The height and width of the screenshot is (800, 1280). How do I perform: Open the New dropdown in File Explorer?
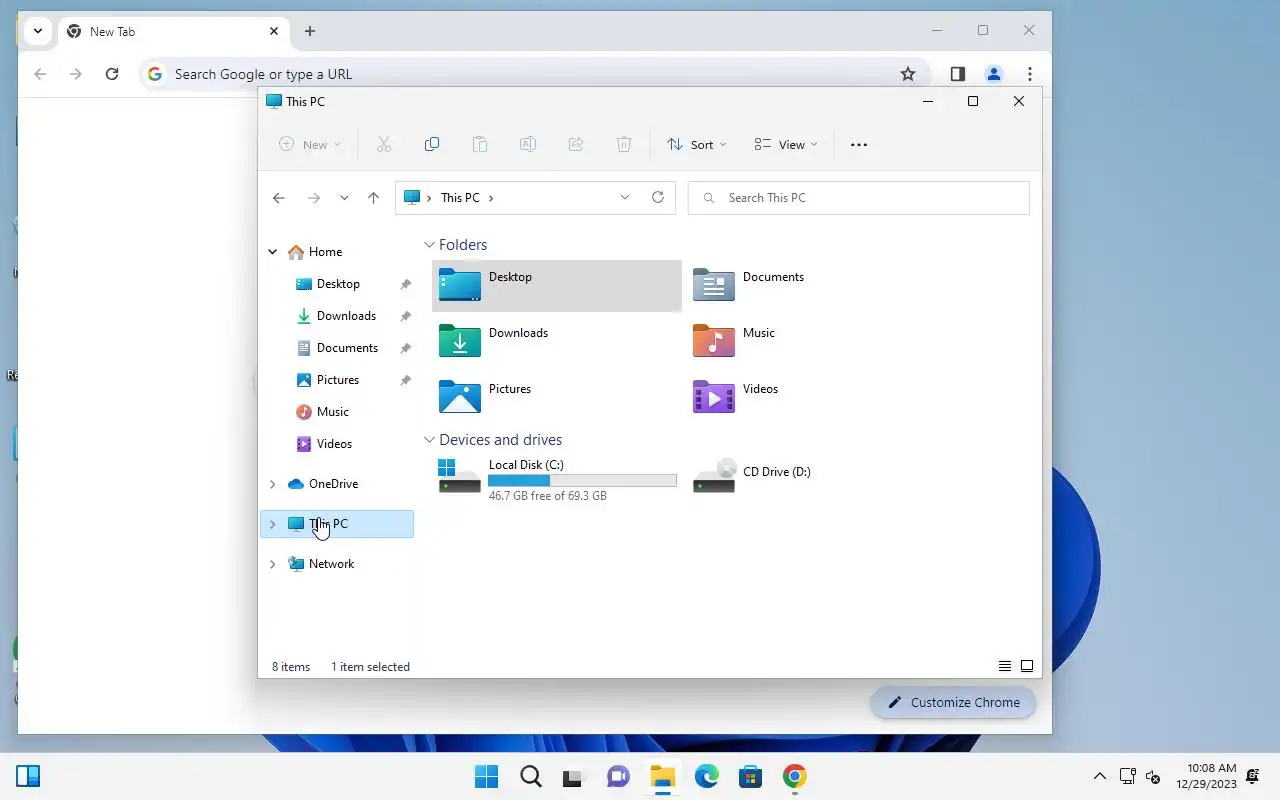pos(309,144)
